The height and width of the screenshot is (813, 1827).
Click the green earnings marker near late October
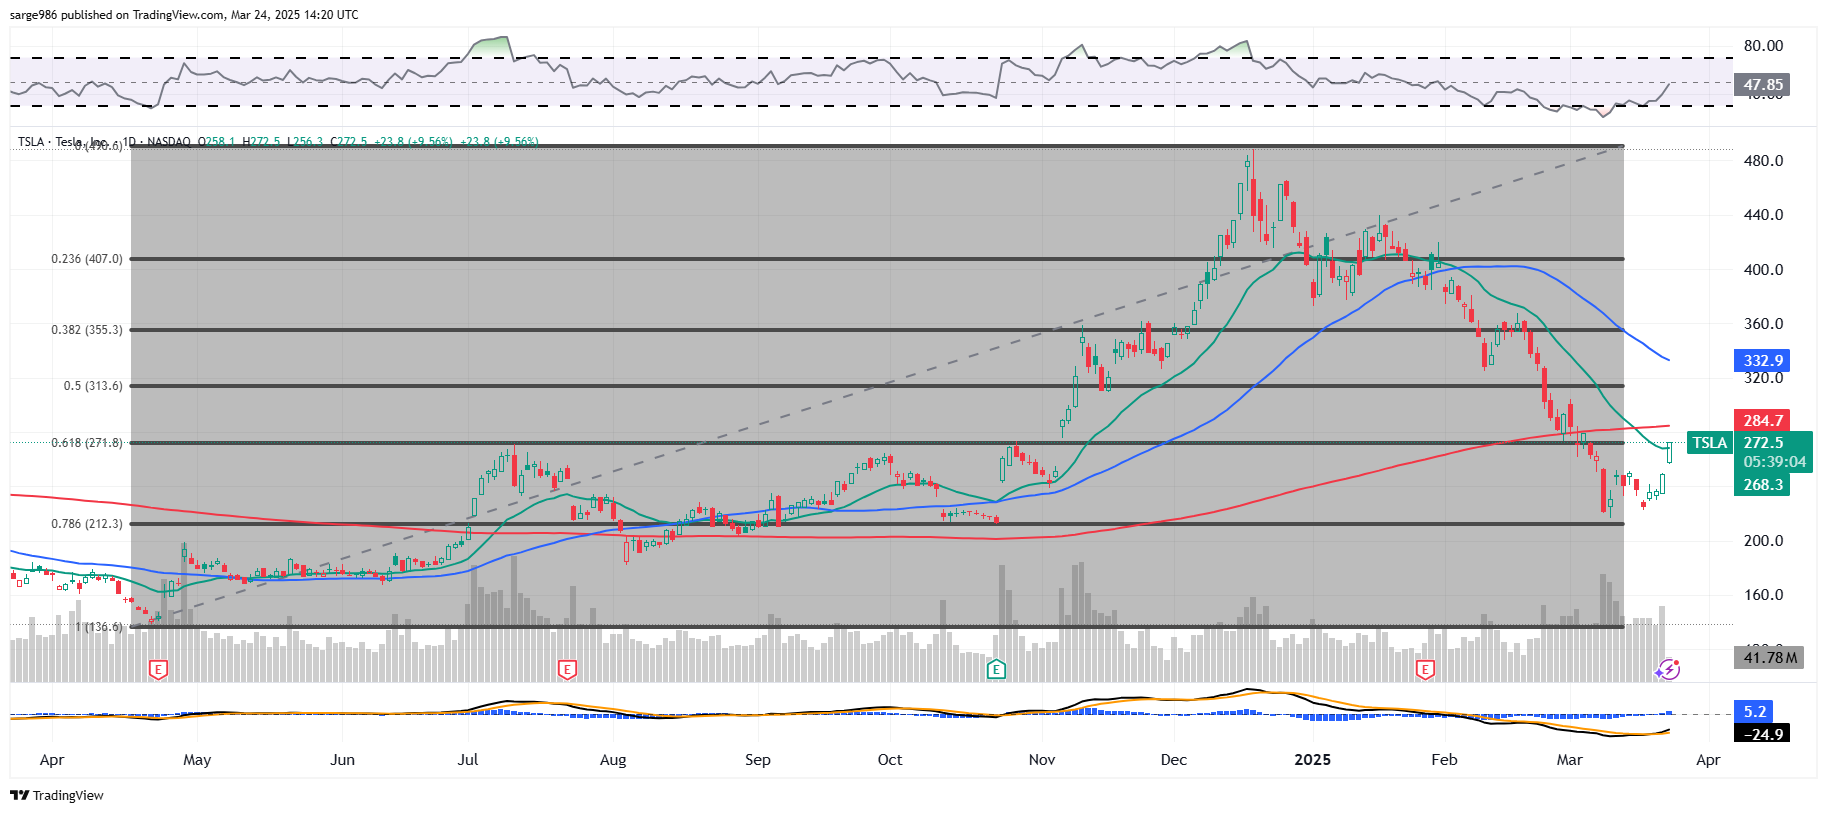[x=995, y=670]
